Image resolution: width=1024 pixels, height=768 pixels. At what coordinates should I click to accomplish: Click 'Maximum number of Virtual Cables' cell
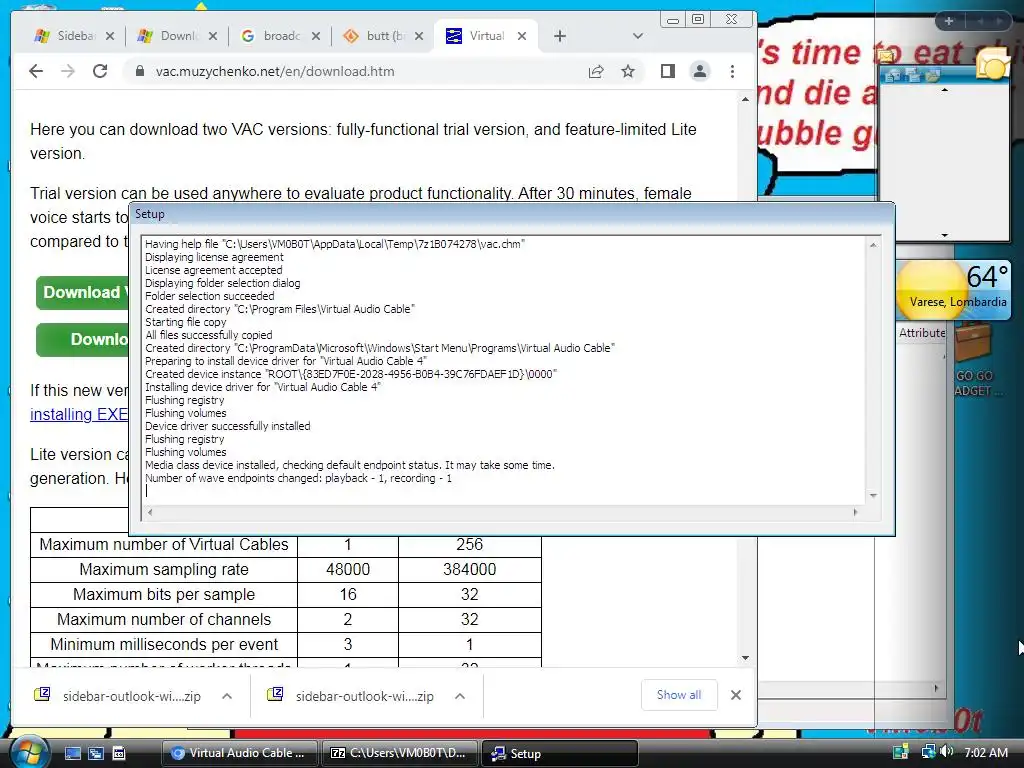[x=164, y=545]
